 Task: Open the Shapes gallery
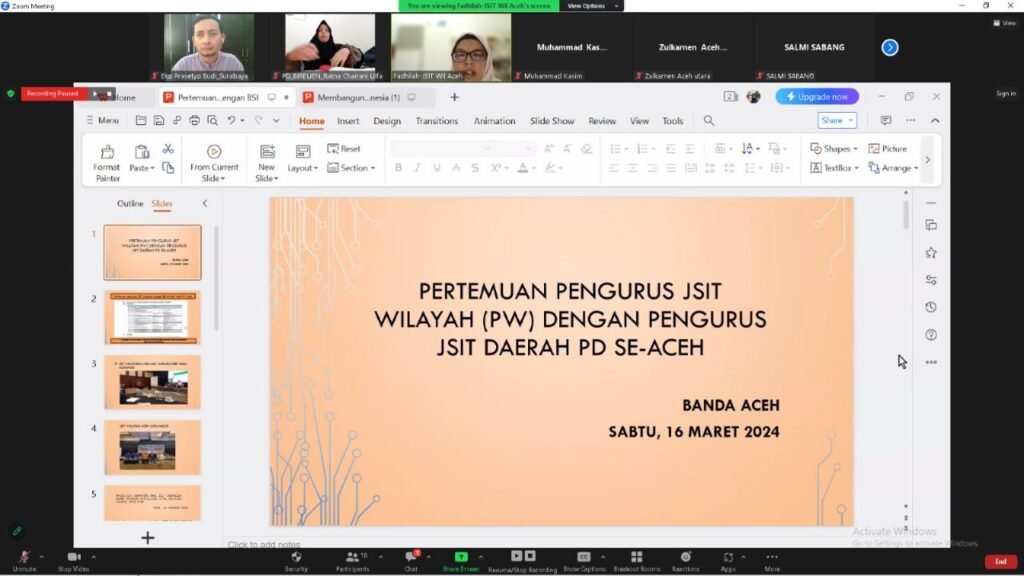[833, 149]
